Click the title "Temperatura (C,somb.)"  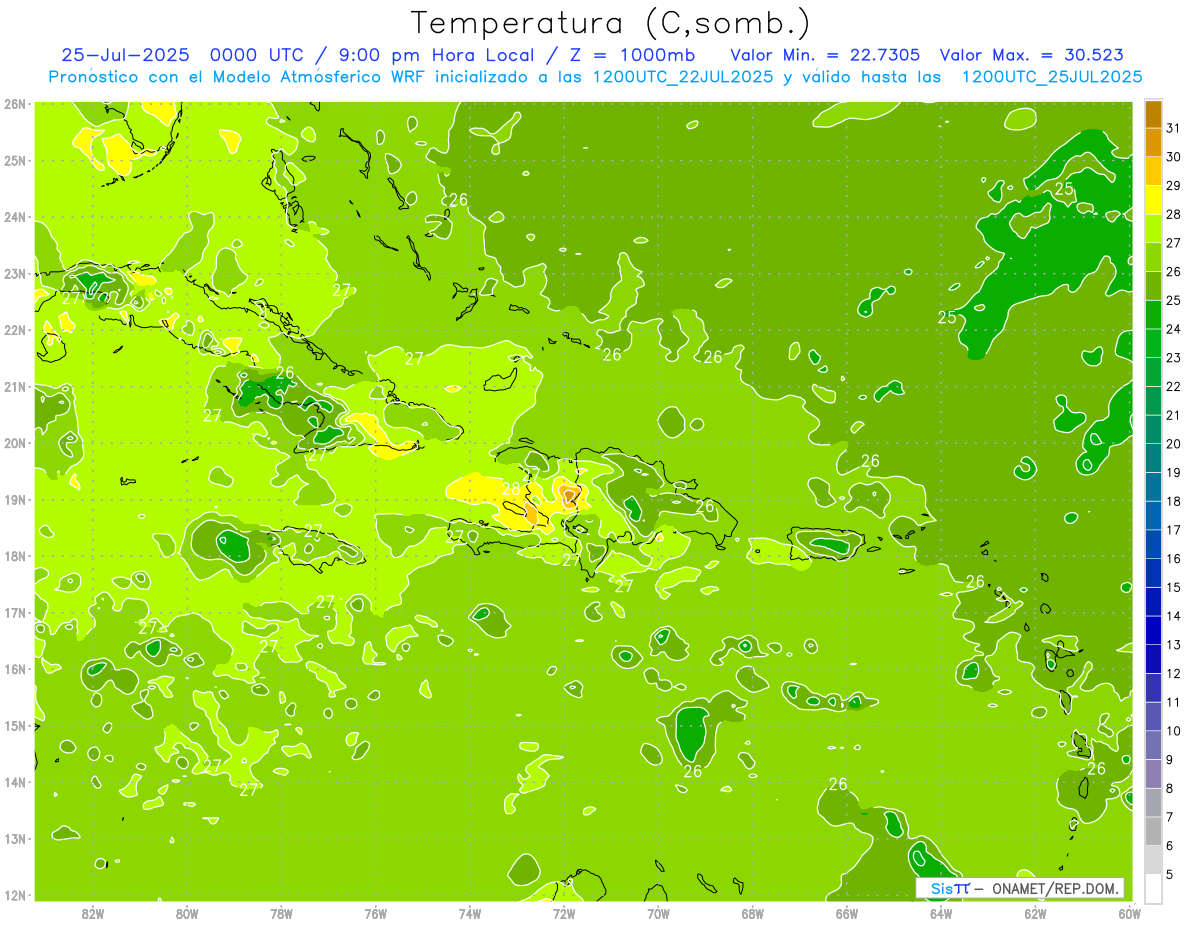coord(610,24)
